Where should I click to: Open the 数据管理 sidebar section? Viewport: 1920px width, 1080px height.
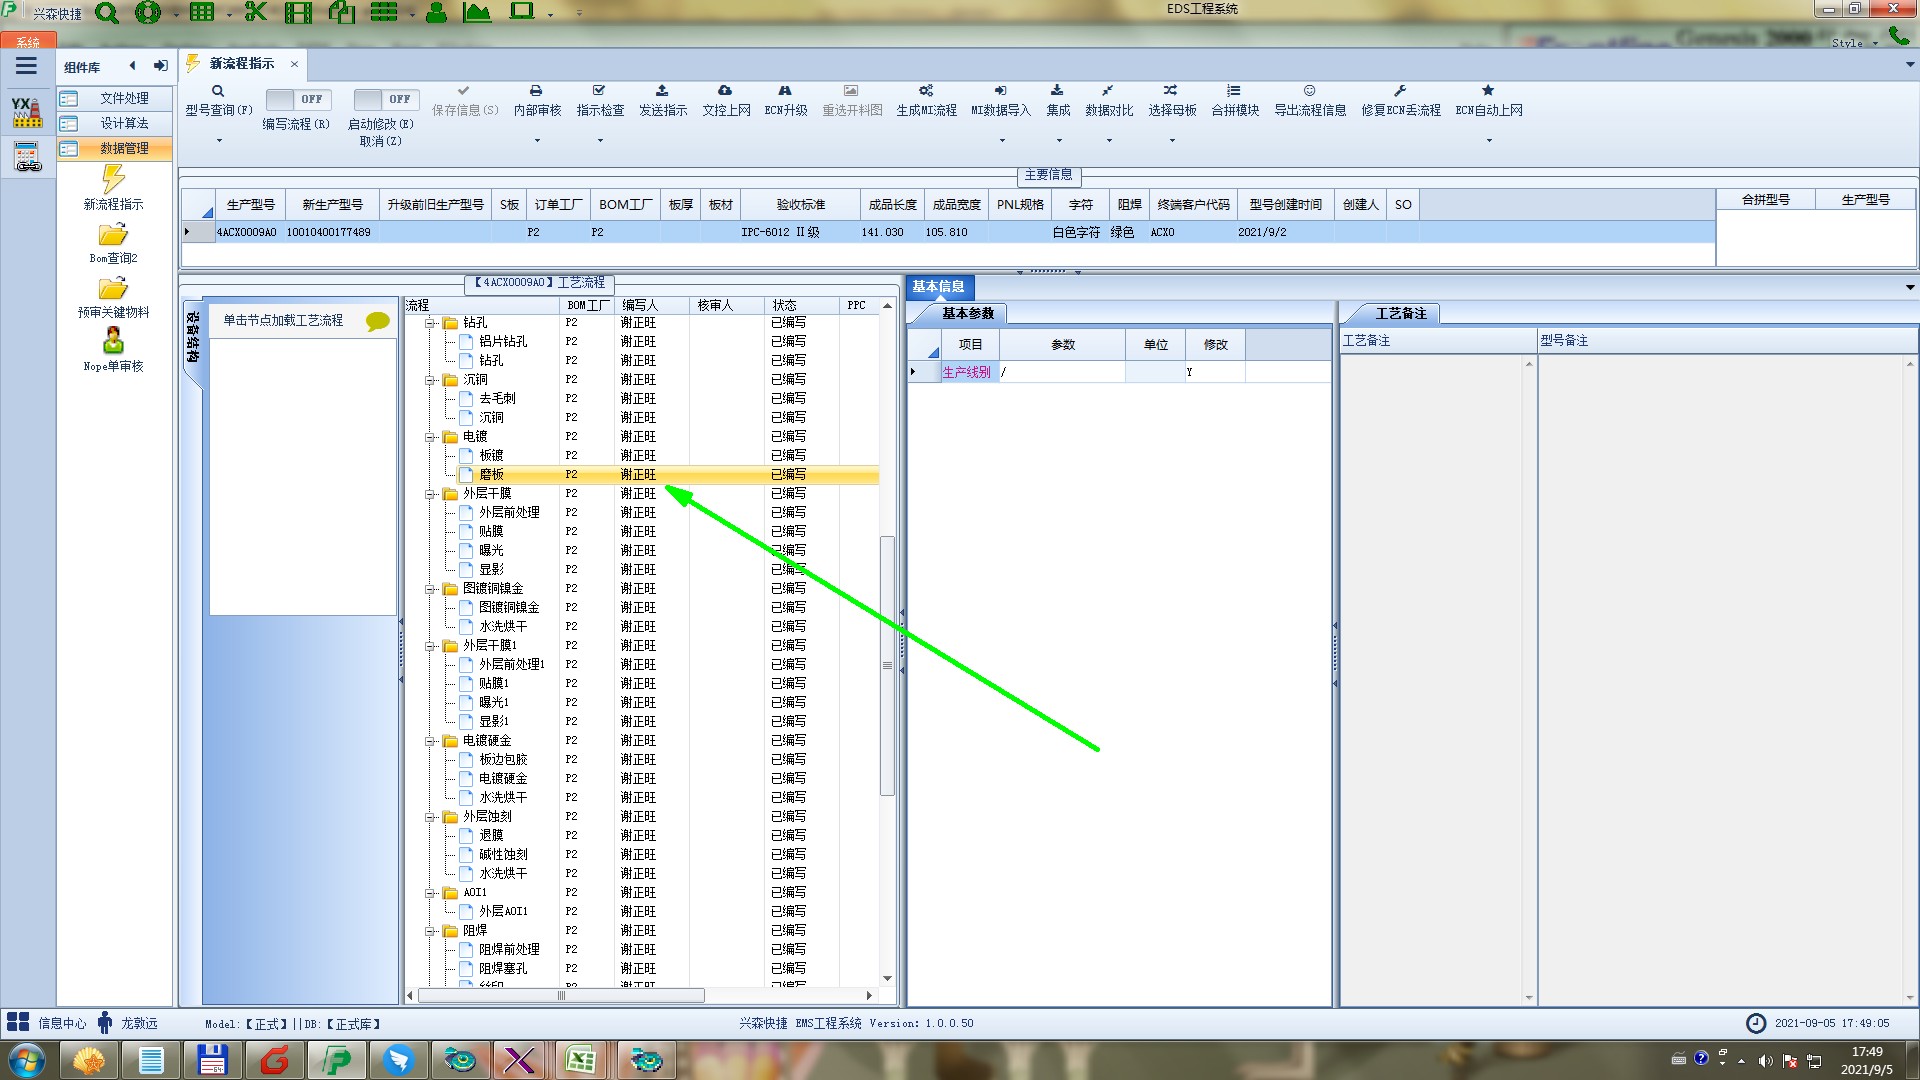pos(123,148)
